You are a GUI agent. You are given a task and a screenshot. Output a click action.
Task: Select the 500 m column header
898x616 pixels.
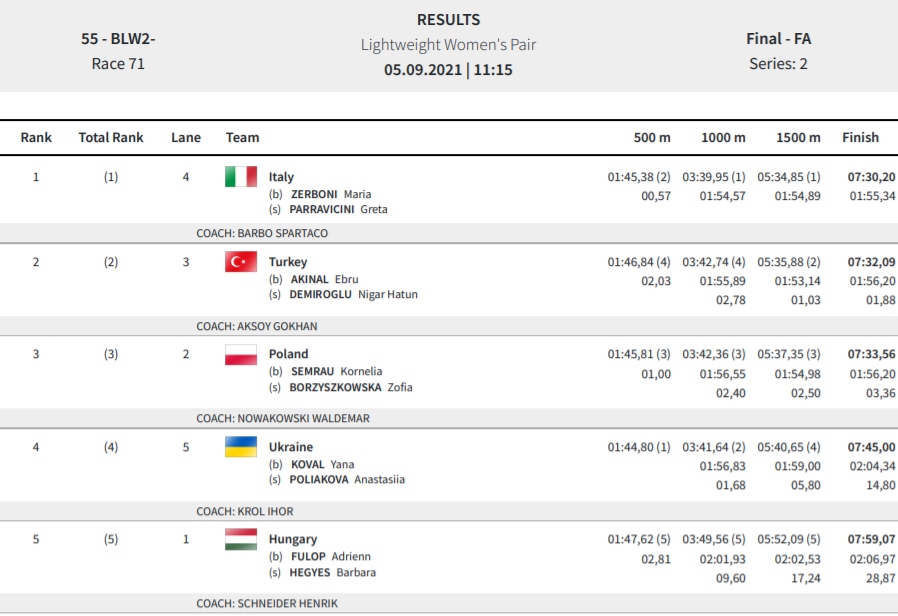click(x=652, y=137)
